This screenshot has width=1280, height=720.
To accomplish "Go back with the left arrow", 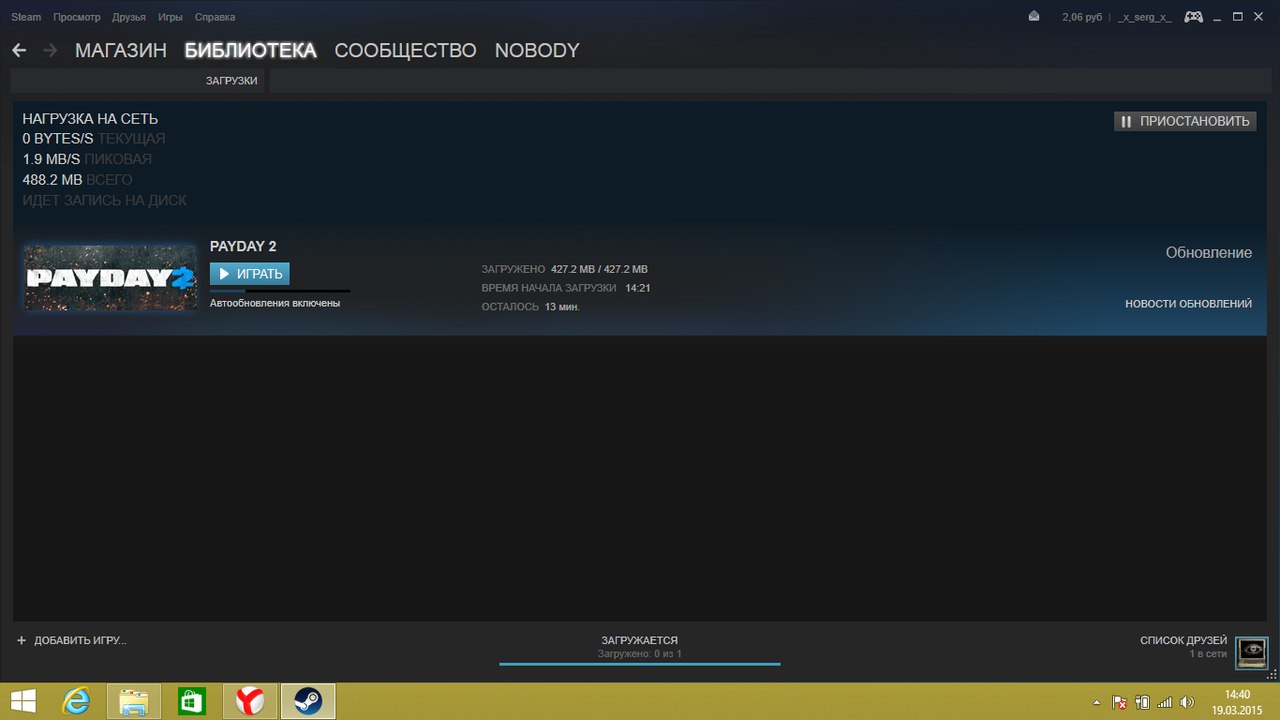I will [19, 50].
